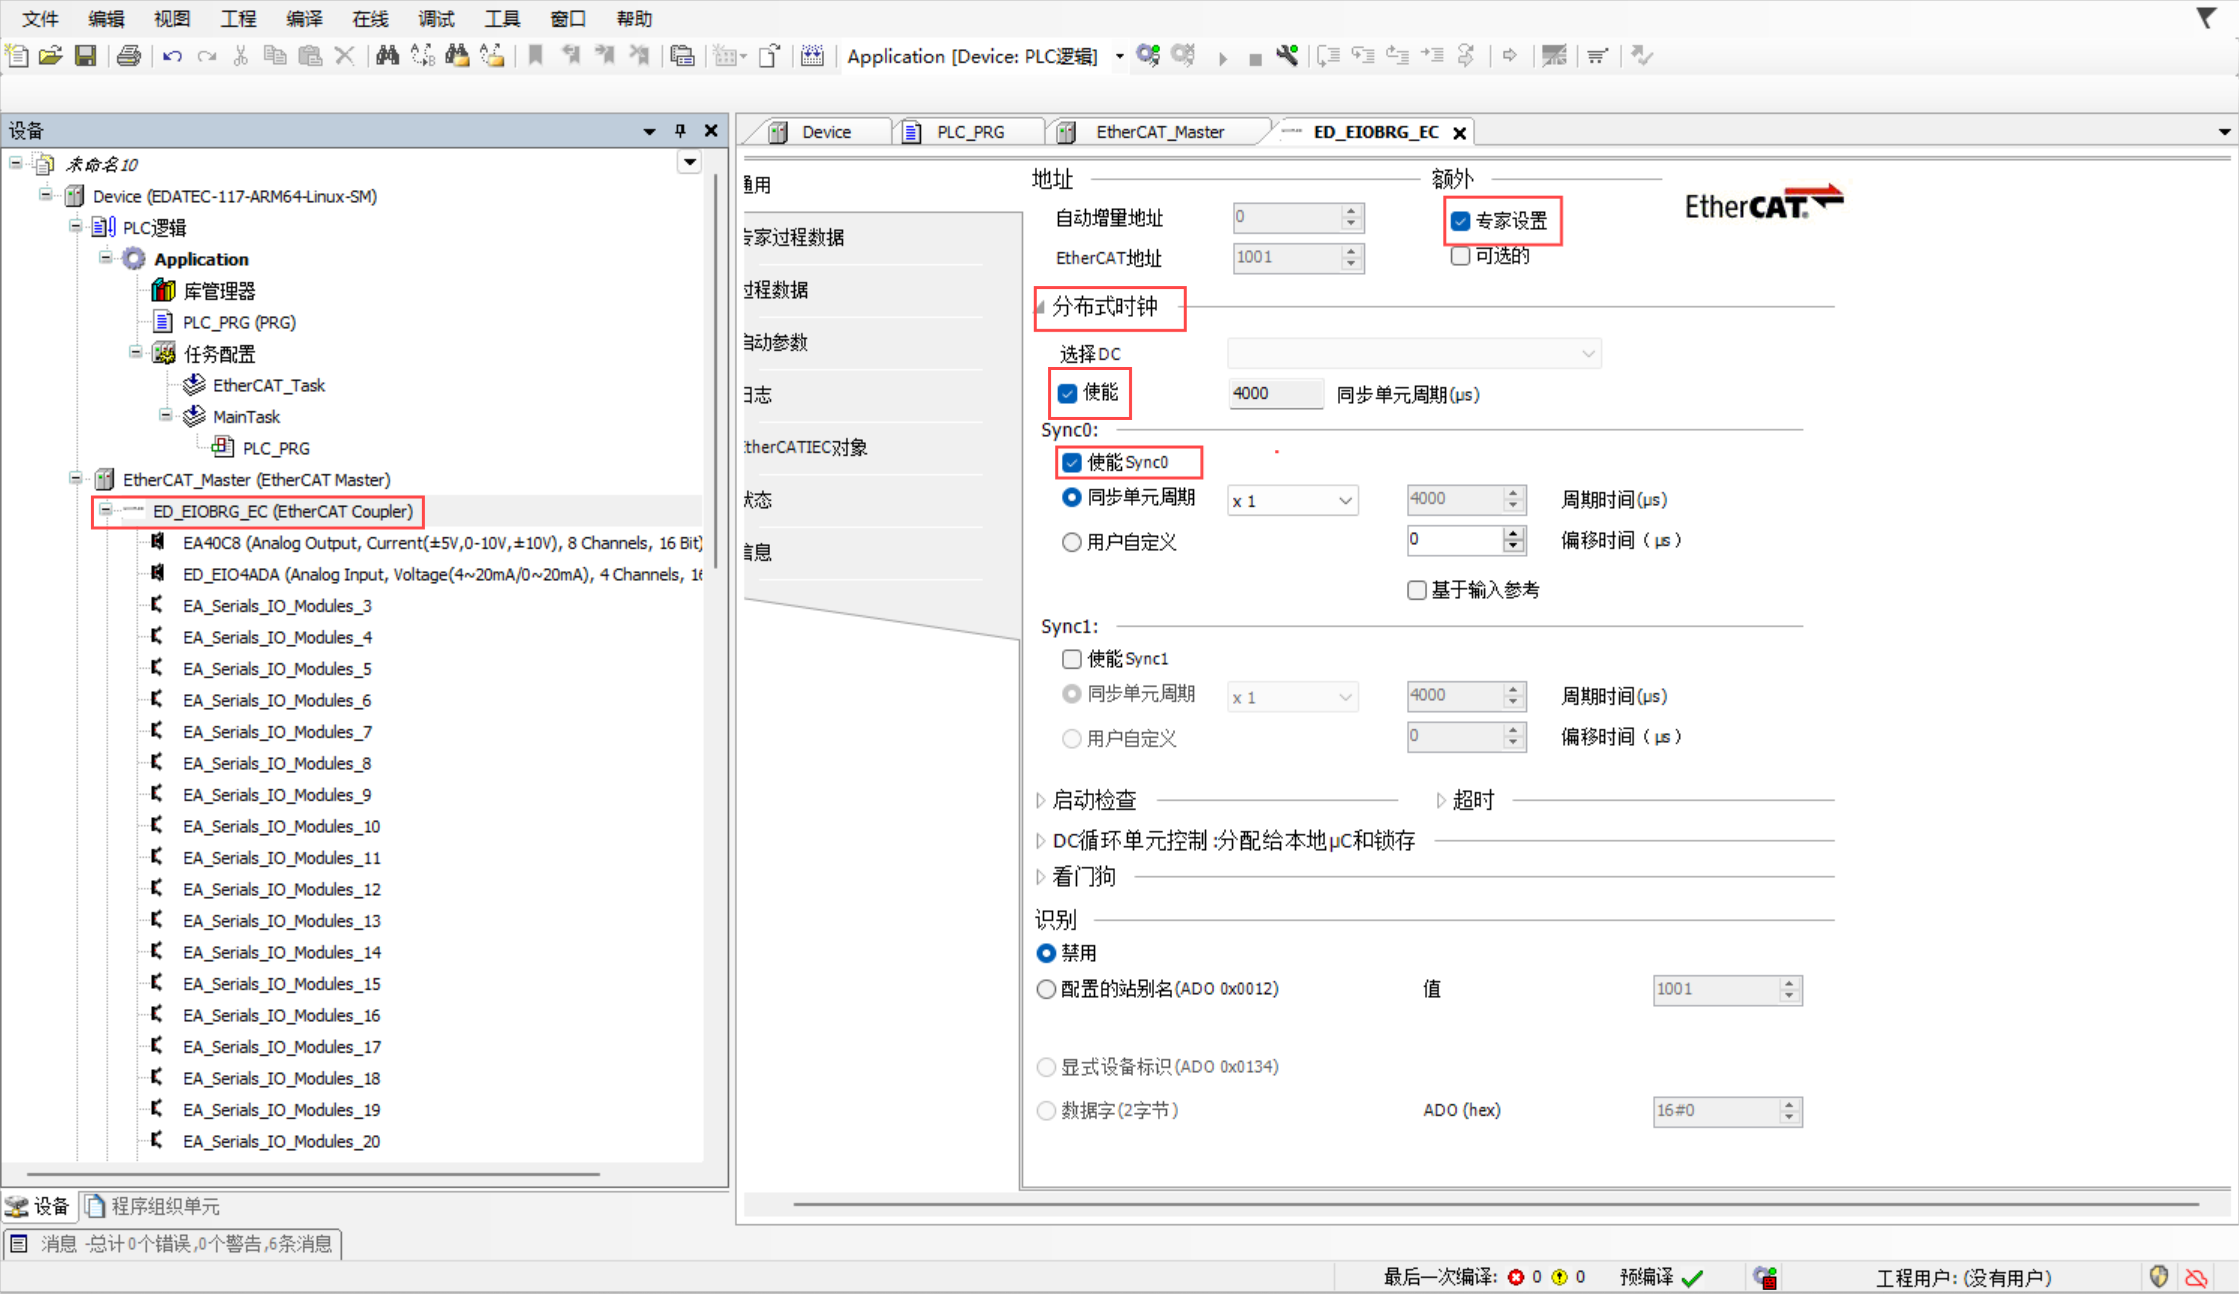Click the Cut scissors icon
Image resolution: width=2239 pixels, height=1294 pixels.
240,56
